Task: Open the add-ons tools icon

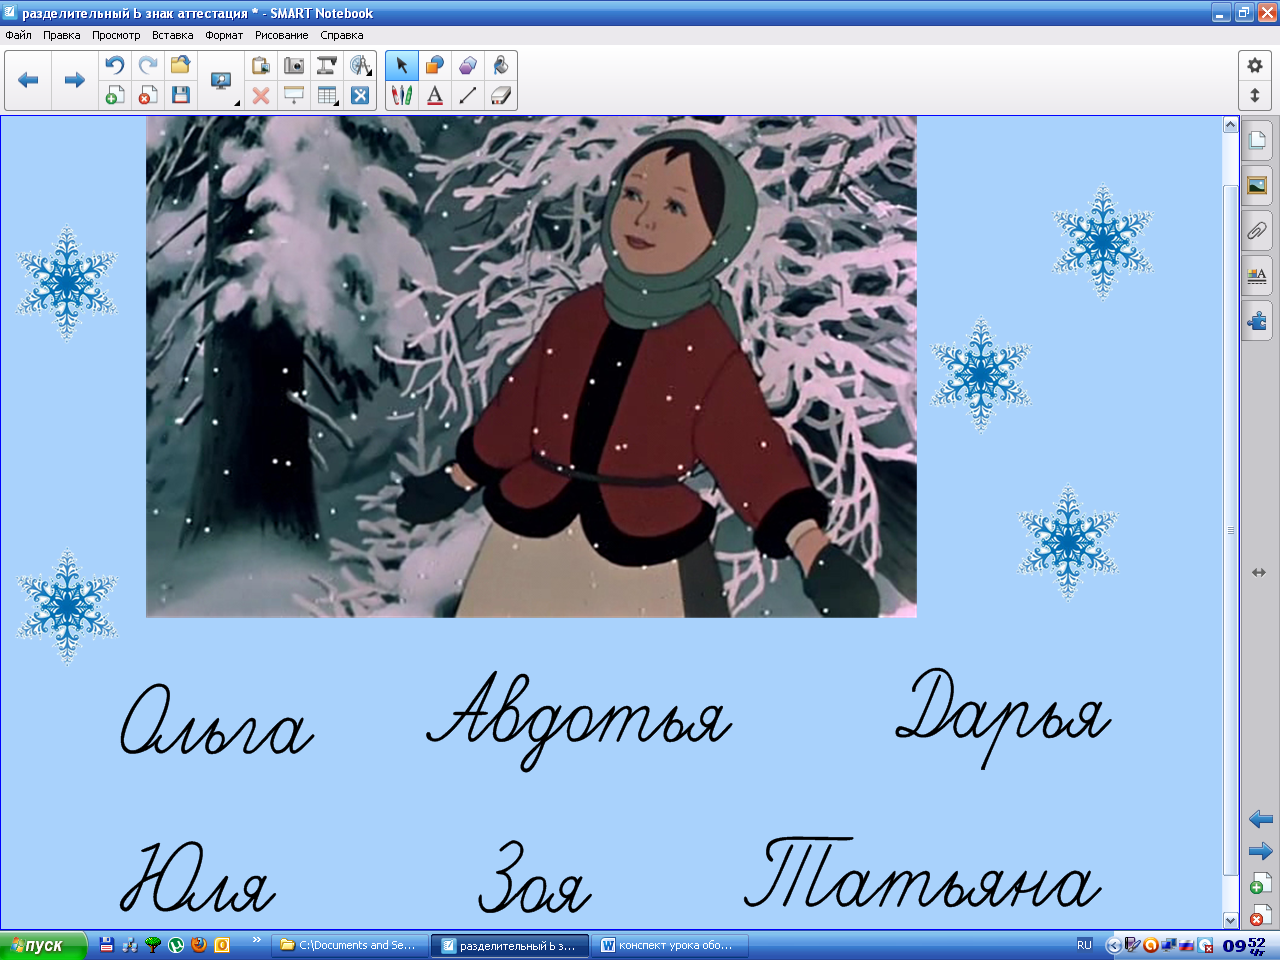Action: (360, 95)
